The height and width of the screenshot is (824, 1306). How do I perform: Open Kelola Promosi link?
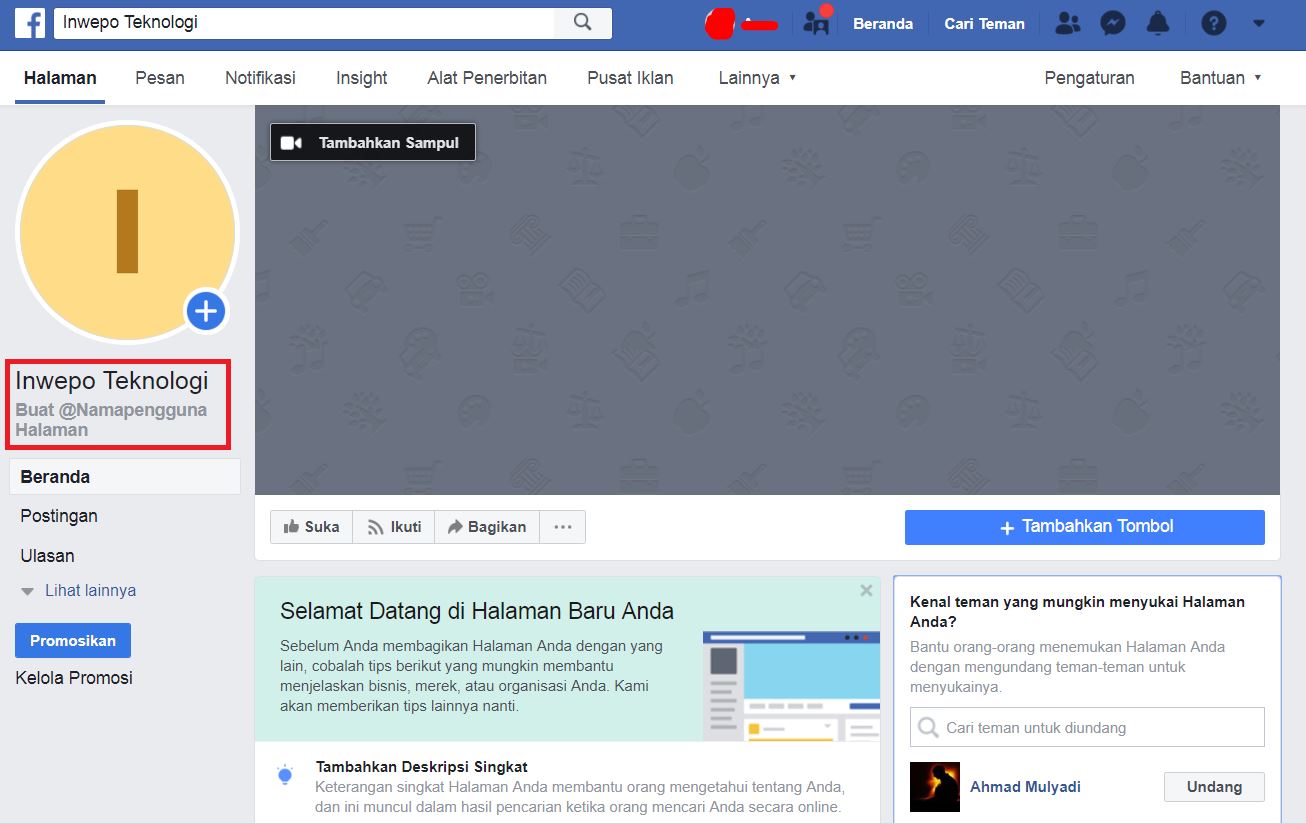74,678
